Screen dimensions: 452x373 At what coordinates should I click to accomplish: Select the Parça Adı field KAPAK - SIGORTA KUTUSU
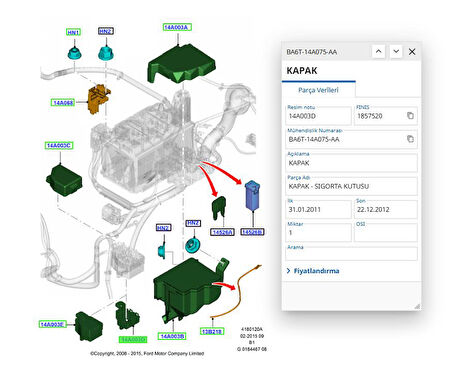coord(351,186)
